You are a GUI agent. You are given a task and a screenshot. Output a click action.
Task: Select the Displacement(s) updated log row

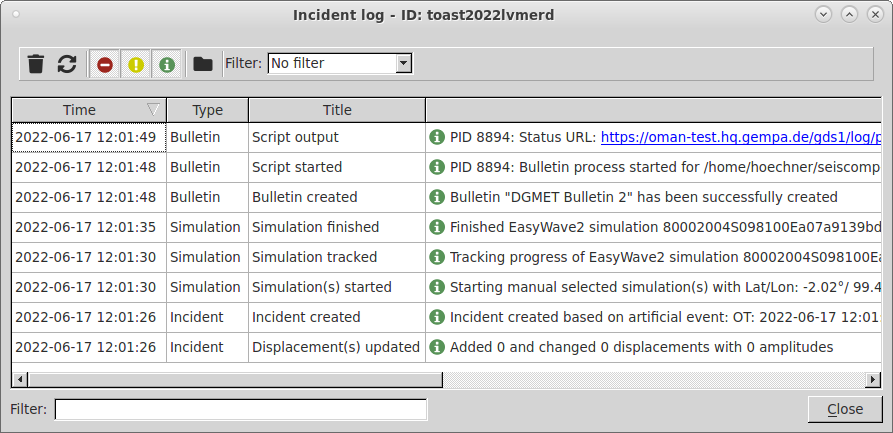pos(446,348)
